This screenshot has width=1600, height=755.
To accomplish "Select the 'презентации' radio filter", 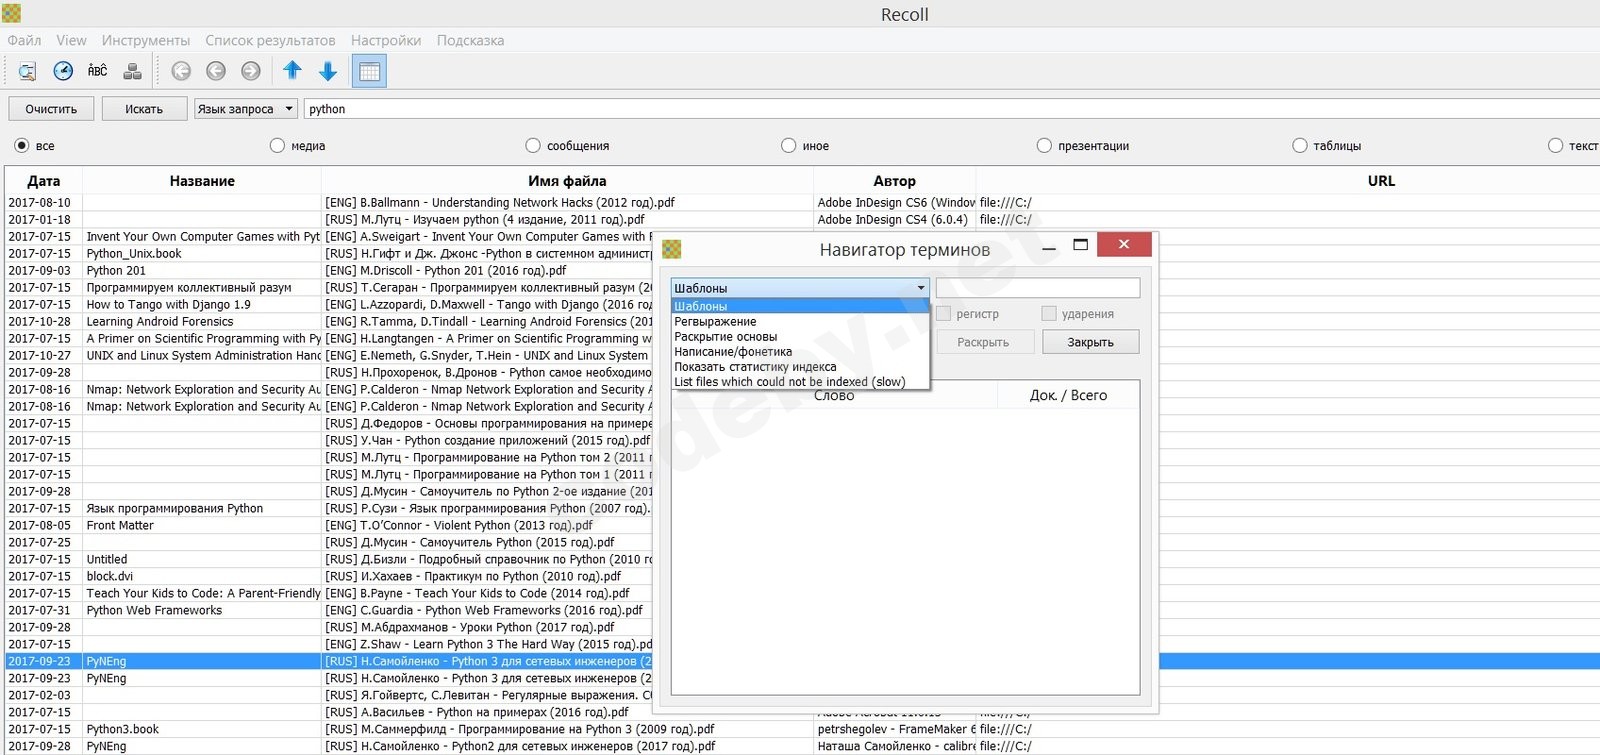I will (x=1044, y=146).
